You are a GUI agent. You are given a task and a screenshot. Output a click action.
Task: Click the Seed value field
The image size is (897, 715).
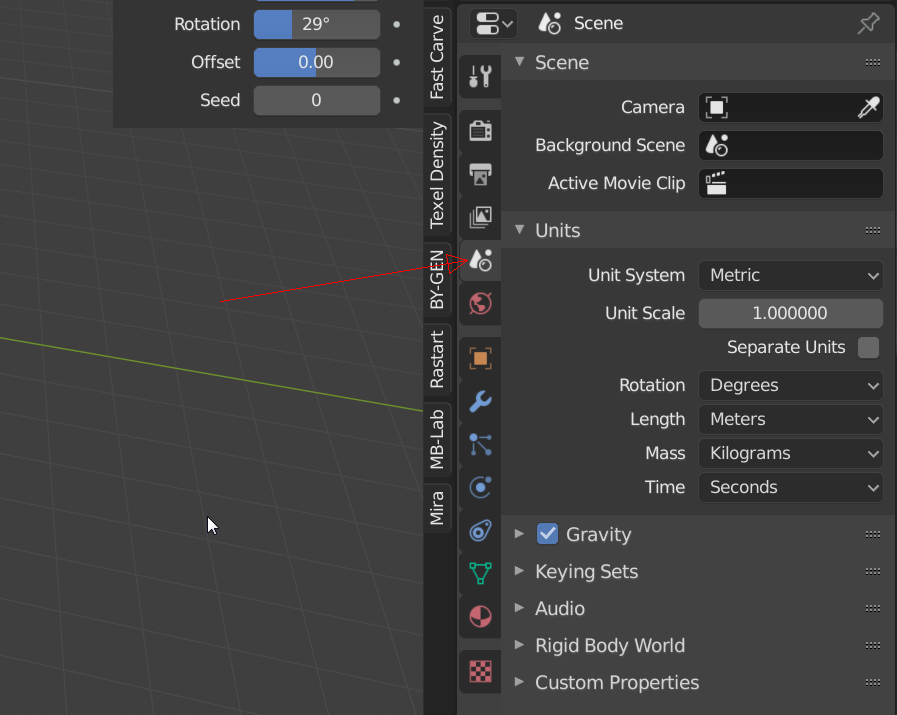(317, 101)
